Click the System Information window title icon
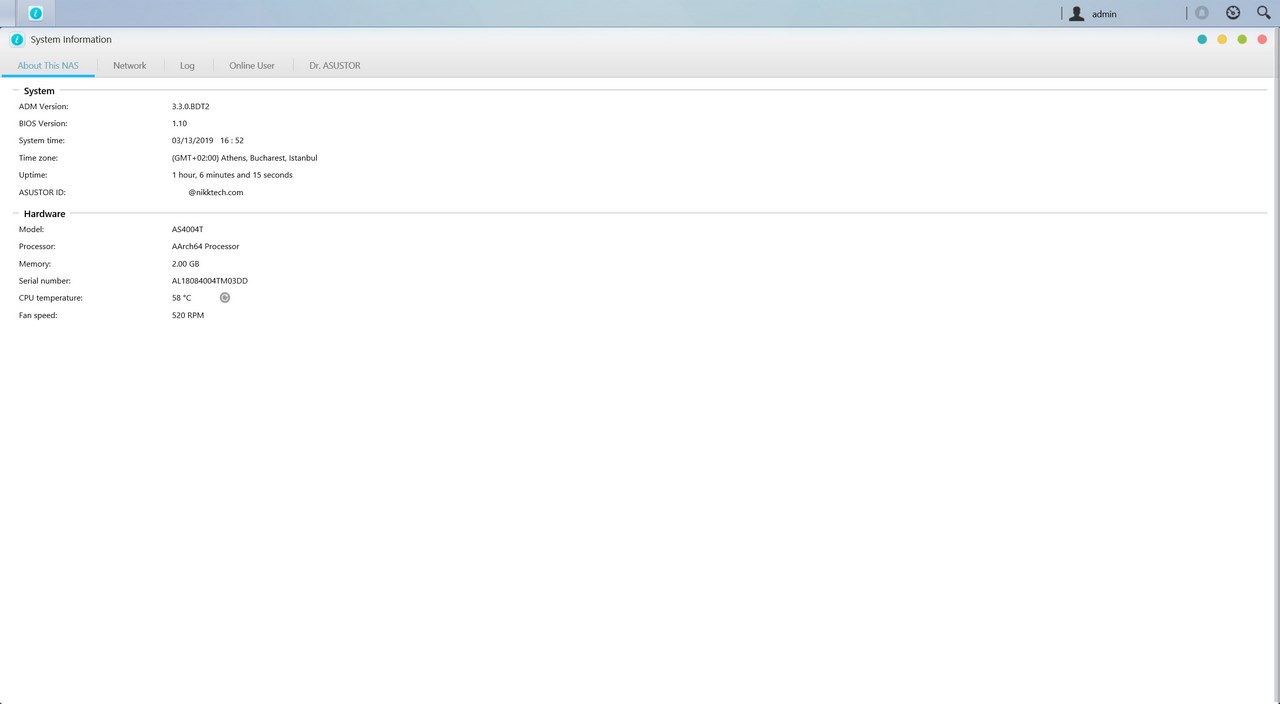Viewport: 1280px width, 704px height. click(17, 40)
